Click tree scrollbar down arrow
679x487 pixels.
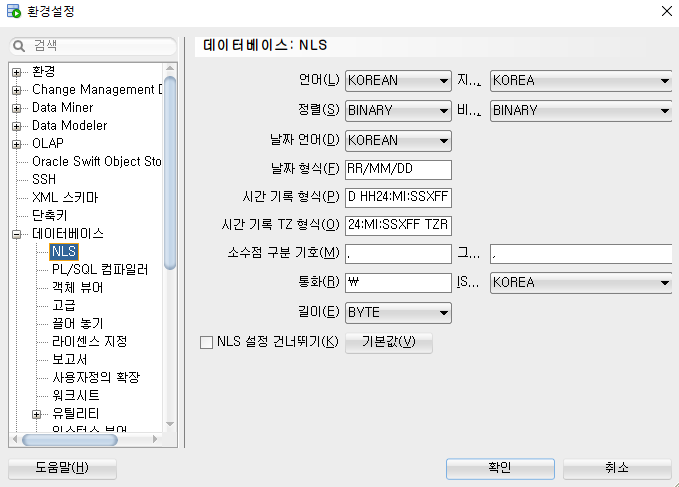tap(170, 424)
